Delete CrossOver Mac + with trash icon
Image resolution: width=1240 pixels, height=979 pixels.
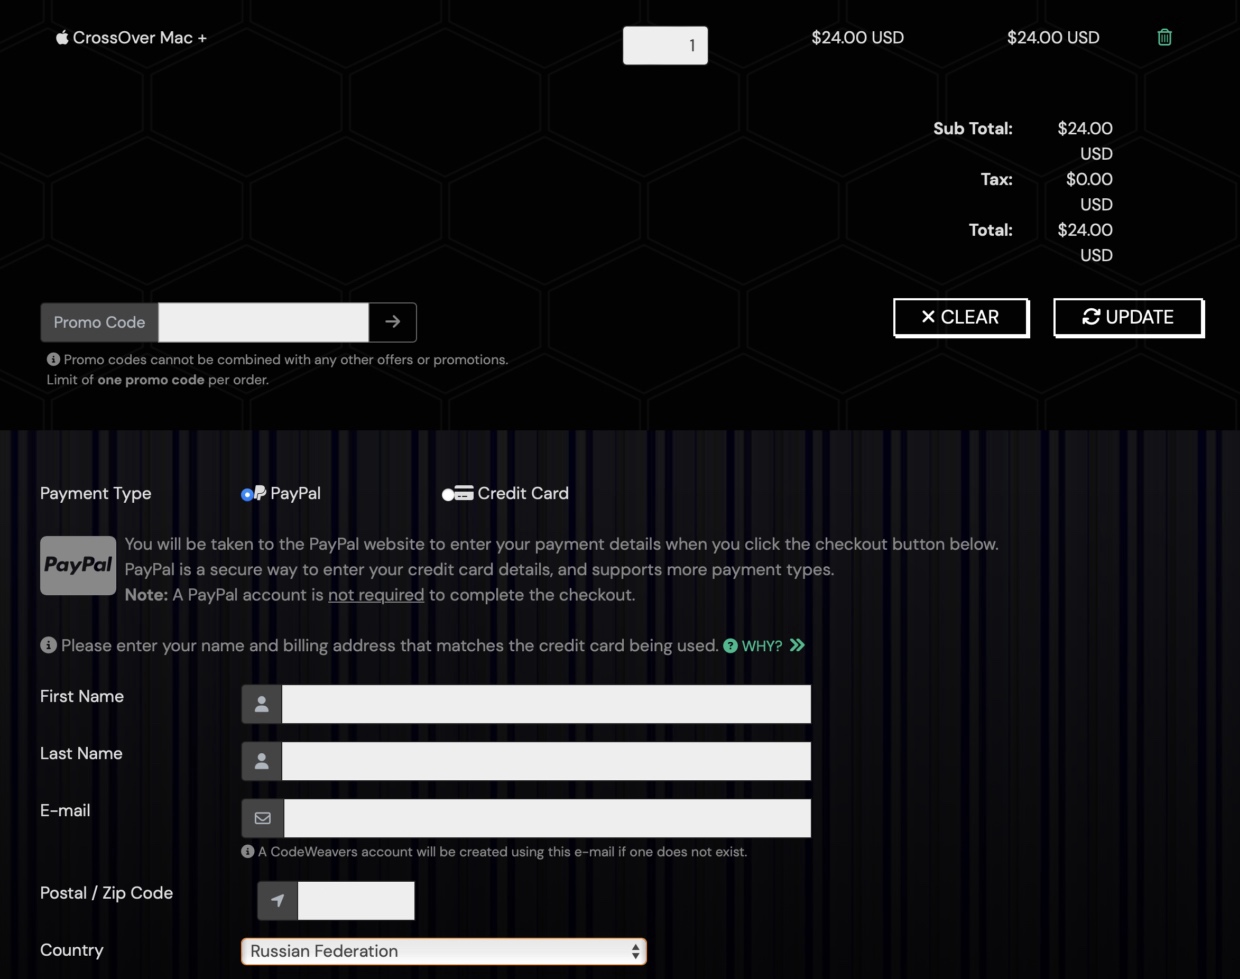click(1164, 37)
